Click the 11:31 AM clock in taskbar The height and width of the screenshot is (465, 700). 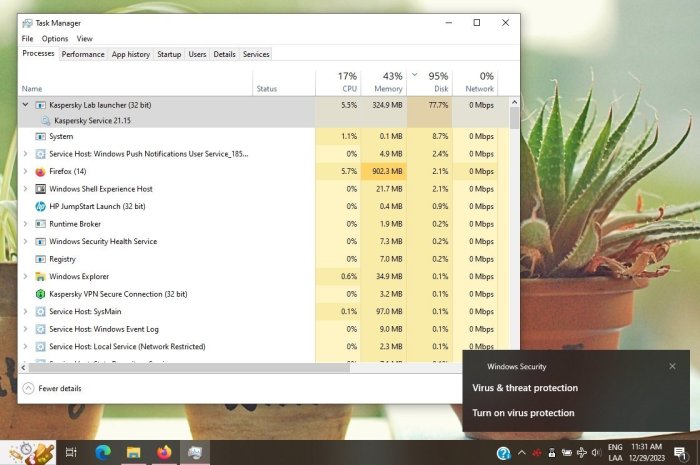[646, 447]
